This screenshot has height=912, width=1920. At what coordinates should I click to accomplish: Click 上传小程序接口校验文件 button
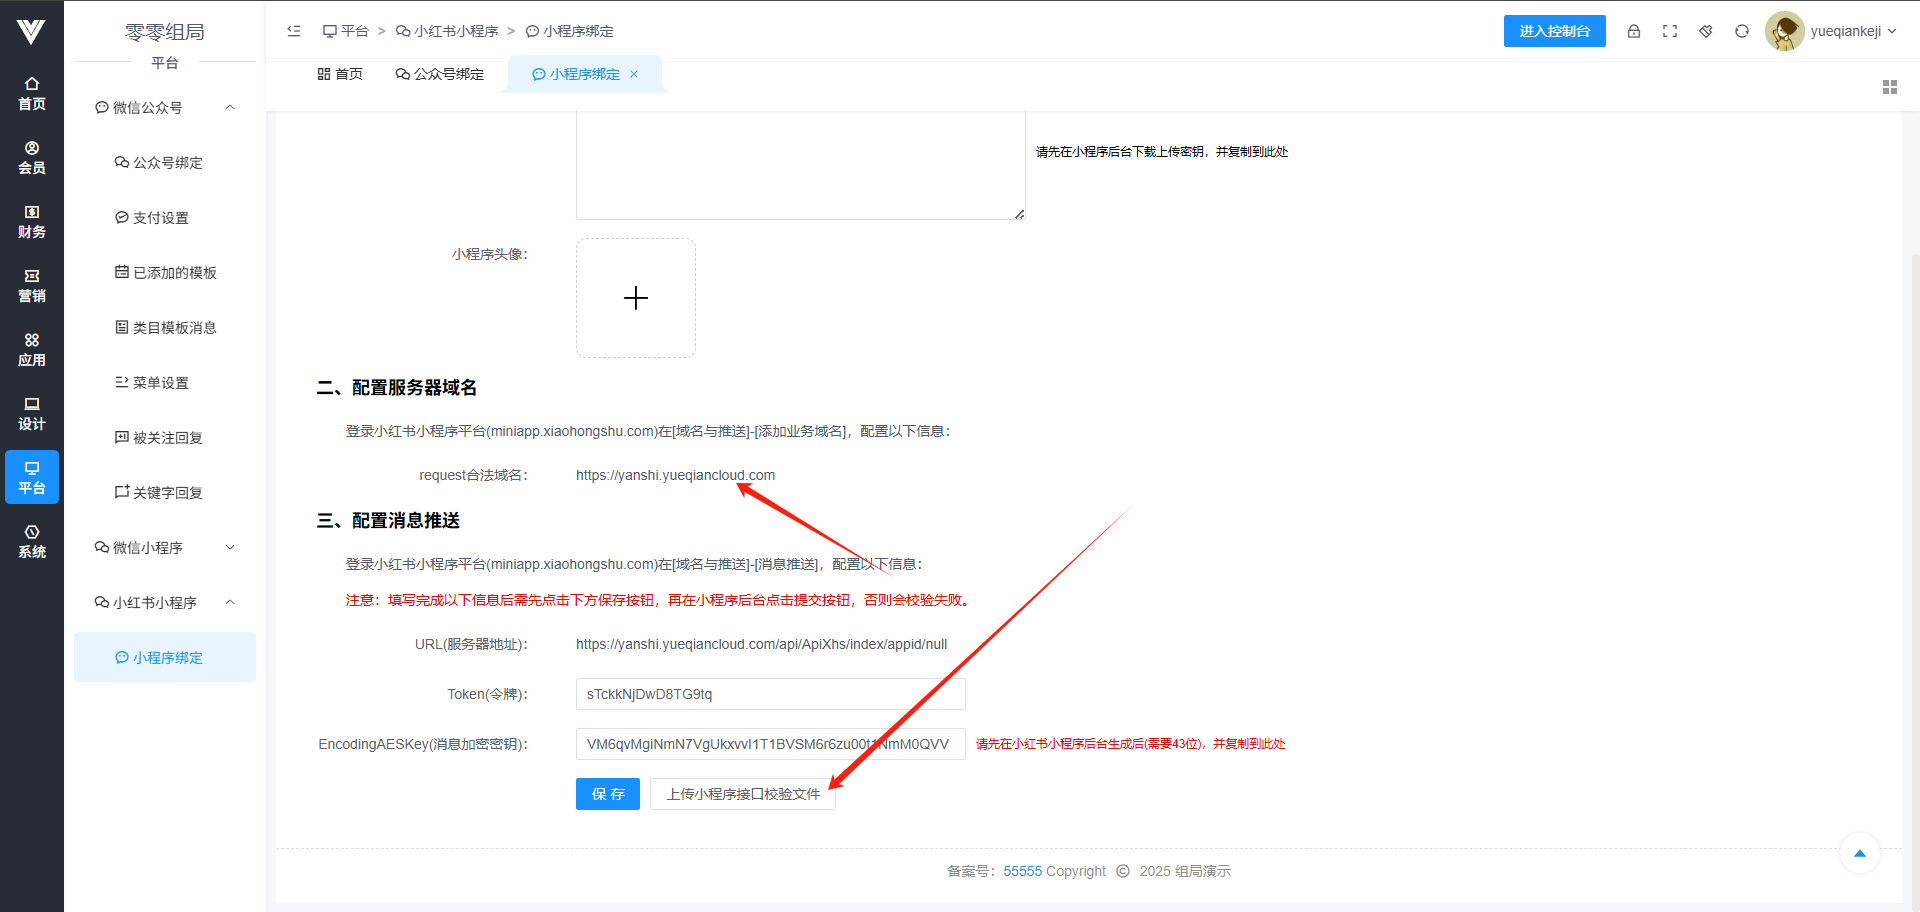click(x=743, y=794)
